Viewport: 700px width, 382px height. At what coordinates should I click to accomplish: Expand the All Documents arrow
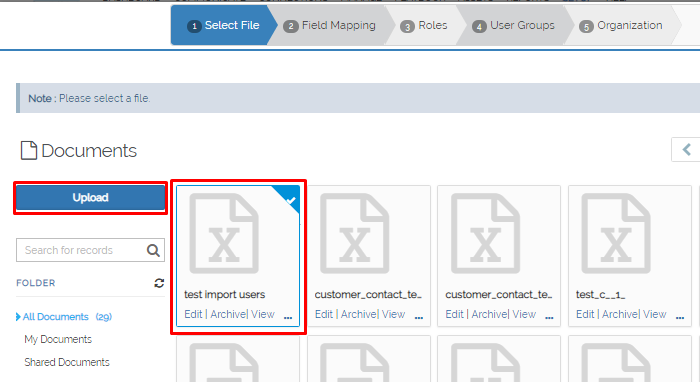click(x=18, y=317)
